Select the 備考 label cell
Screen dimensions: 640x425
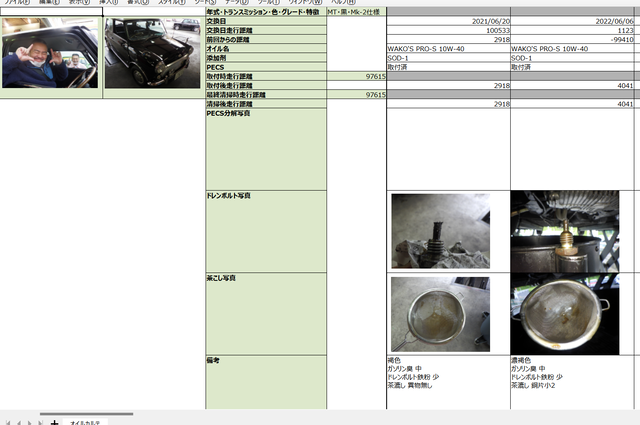pyautogui.click(x=266, y=382)
